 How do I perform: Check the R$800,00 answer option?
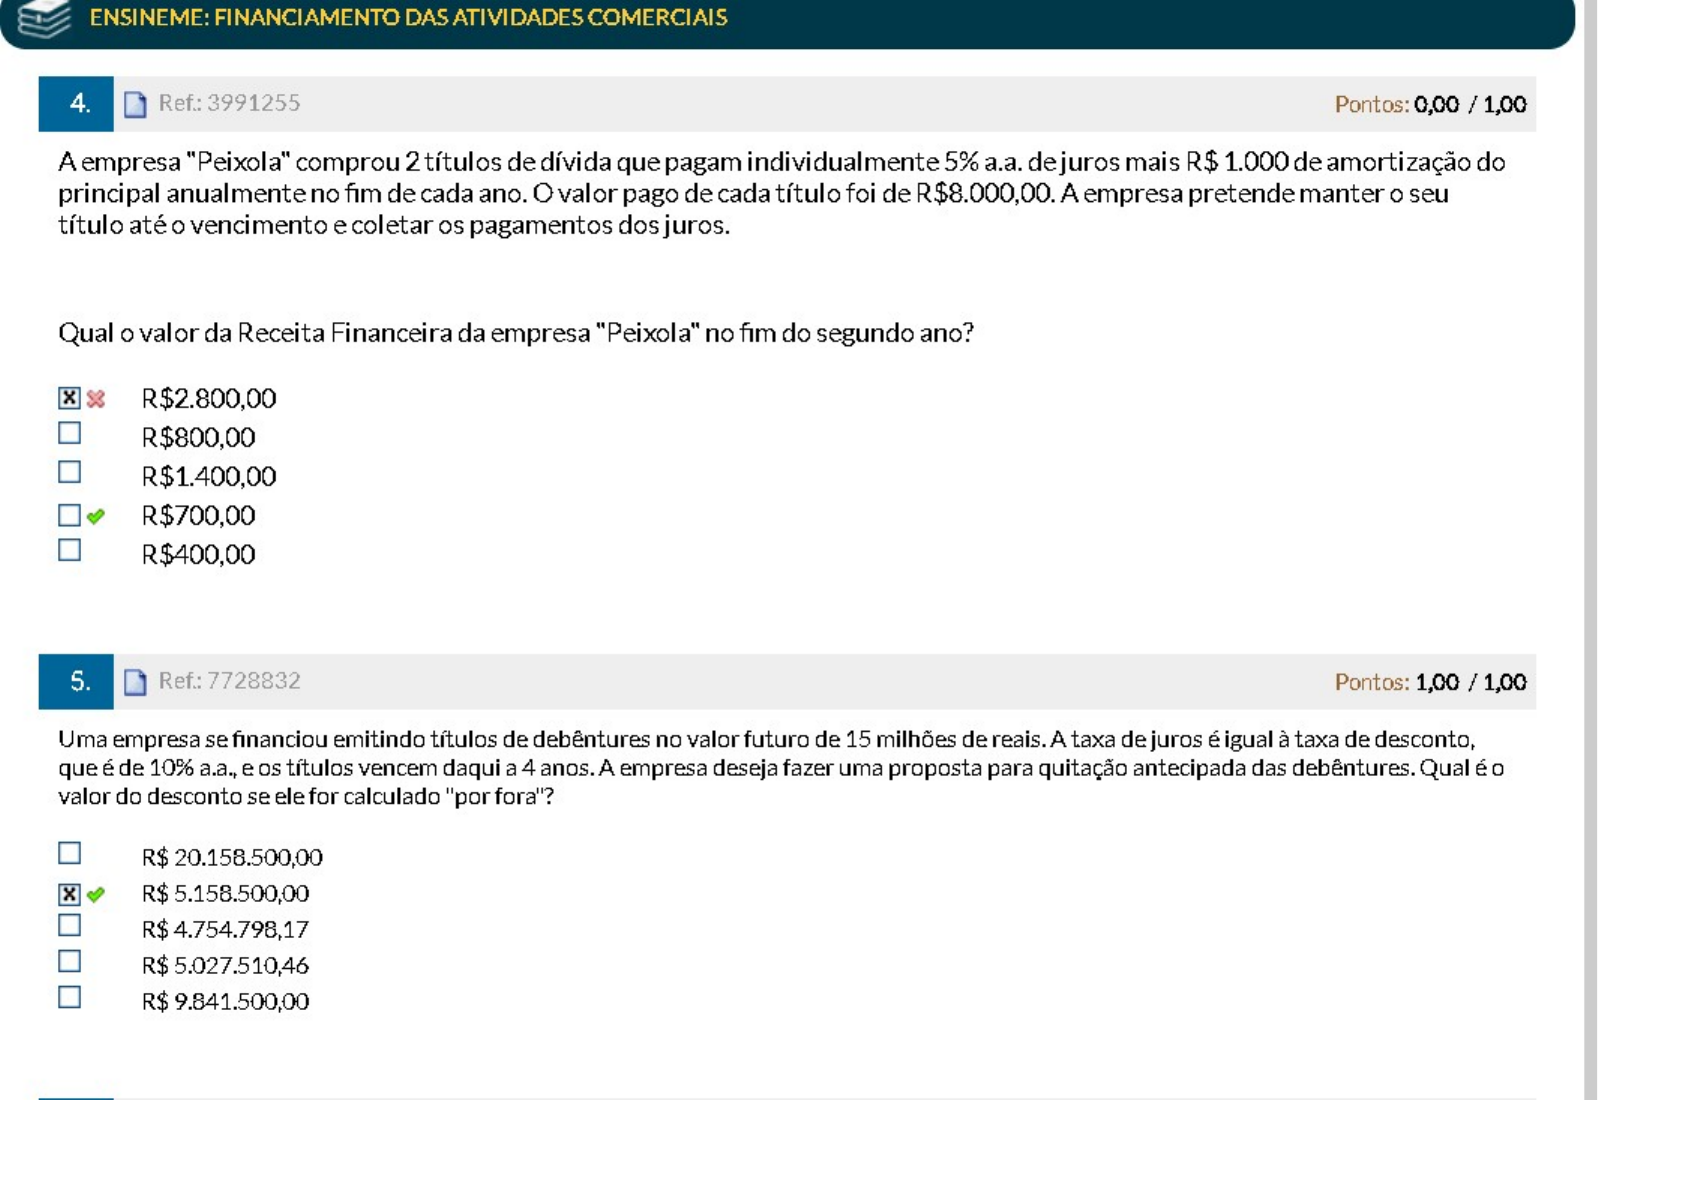tap(69, 433)
